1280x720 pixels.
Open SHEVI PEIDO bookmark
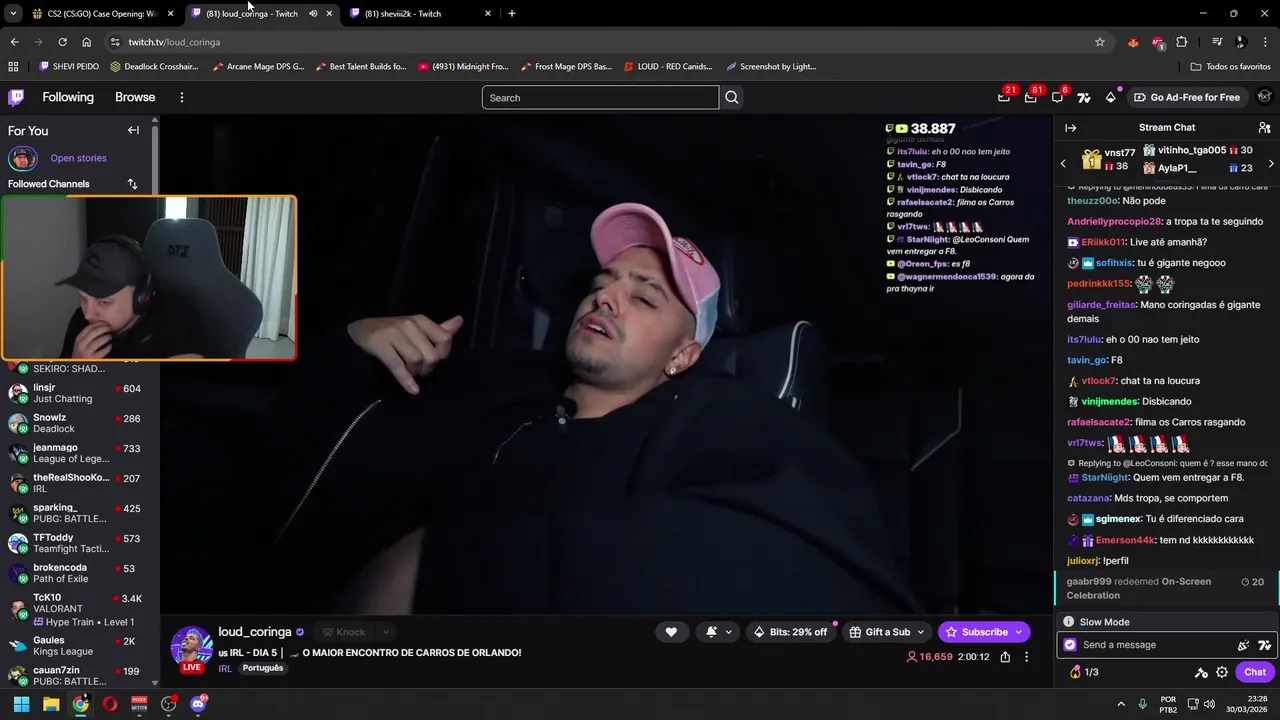tap(69, 66)
